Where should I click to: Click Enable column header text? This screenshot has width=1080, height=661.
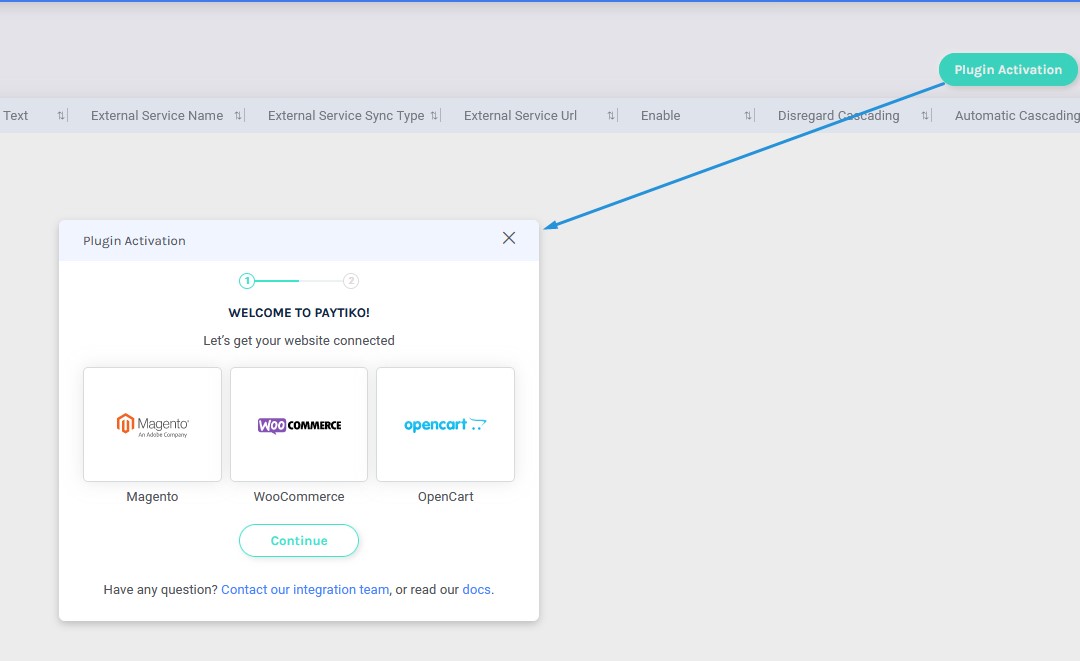pyautogui.click(x=661, y=116)
